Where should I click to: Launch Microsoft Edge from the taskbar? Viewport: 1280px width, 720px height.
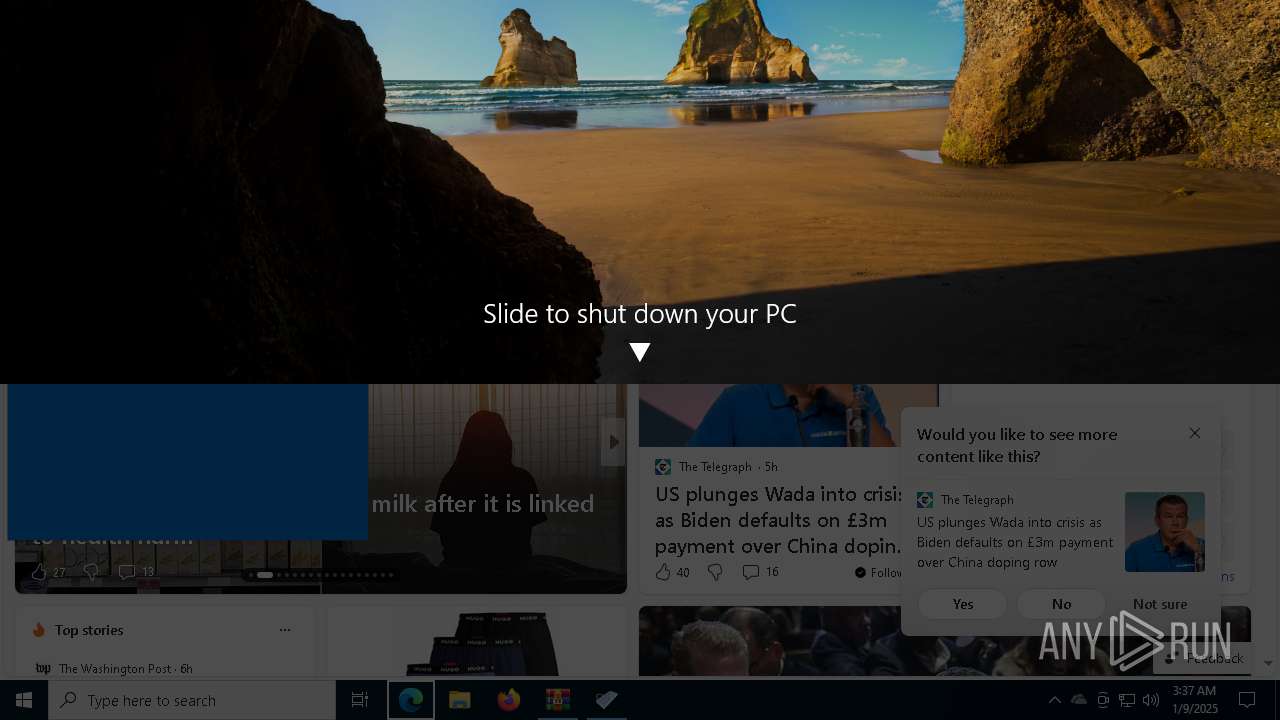[411, 700]
